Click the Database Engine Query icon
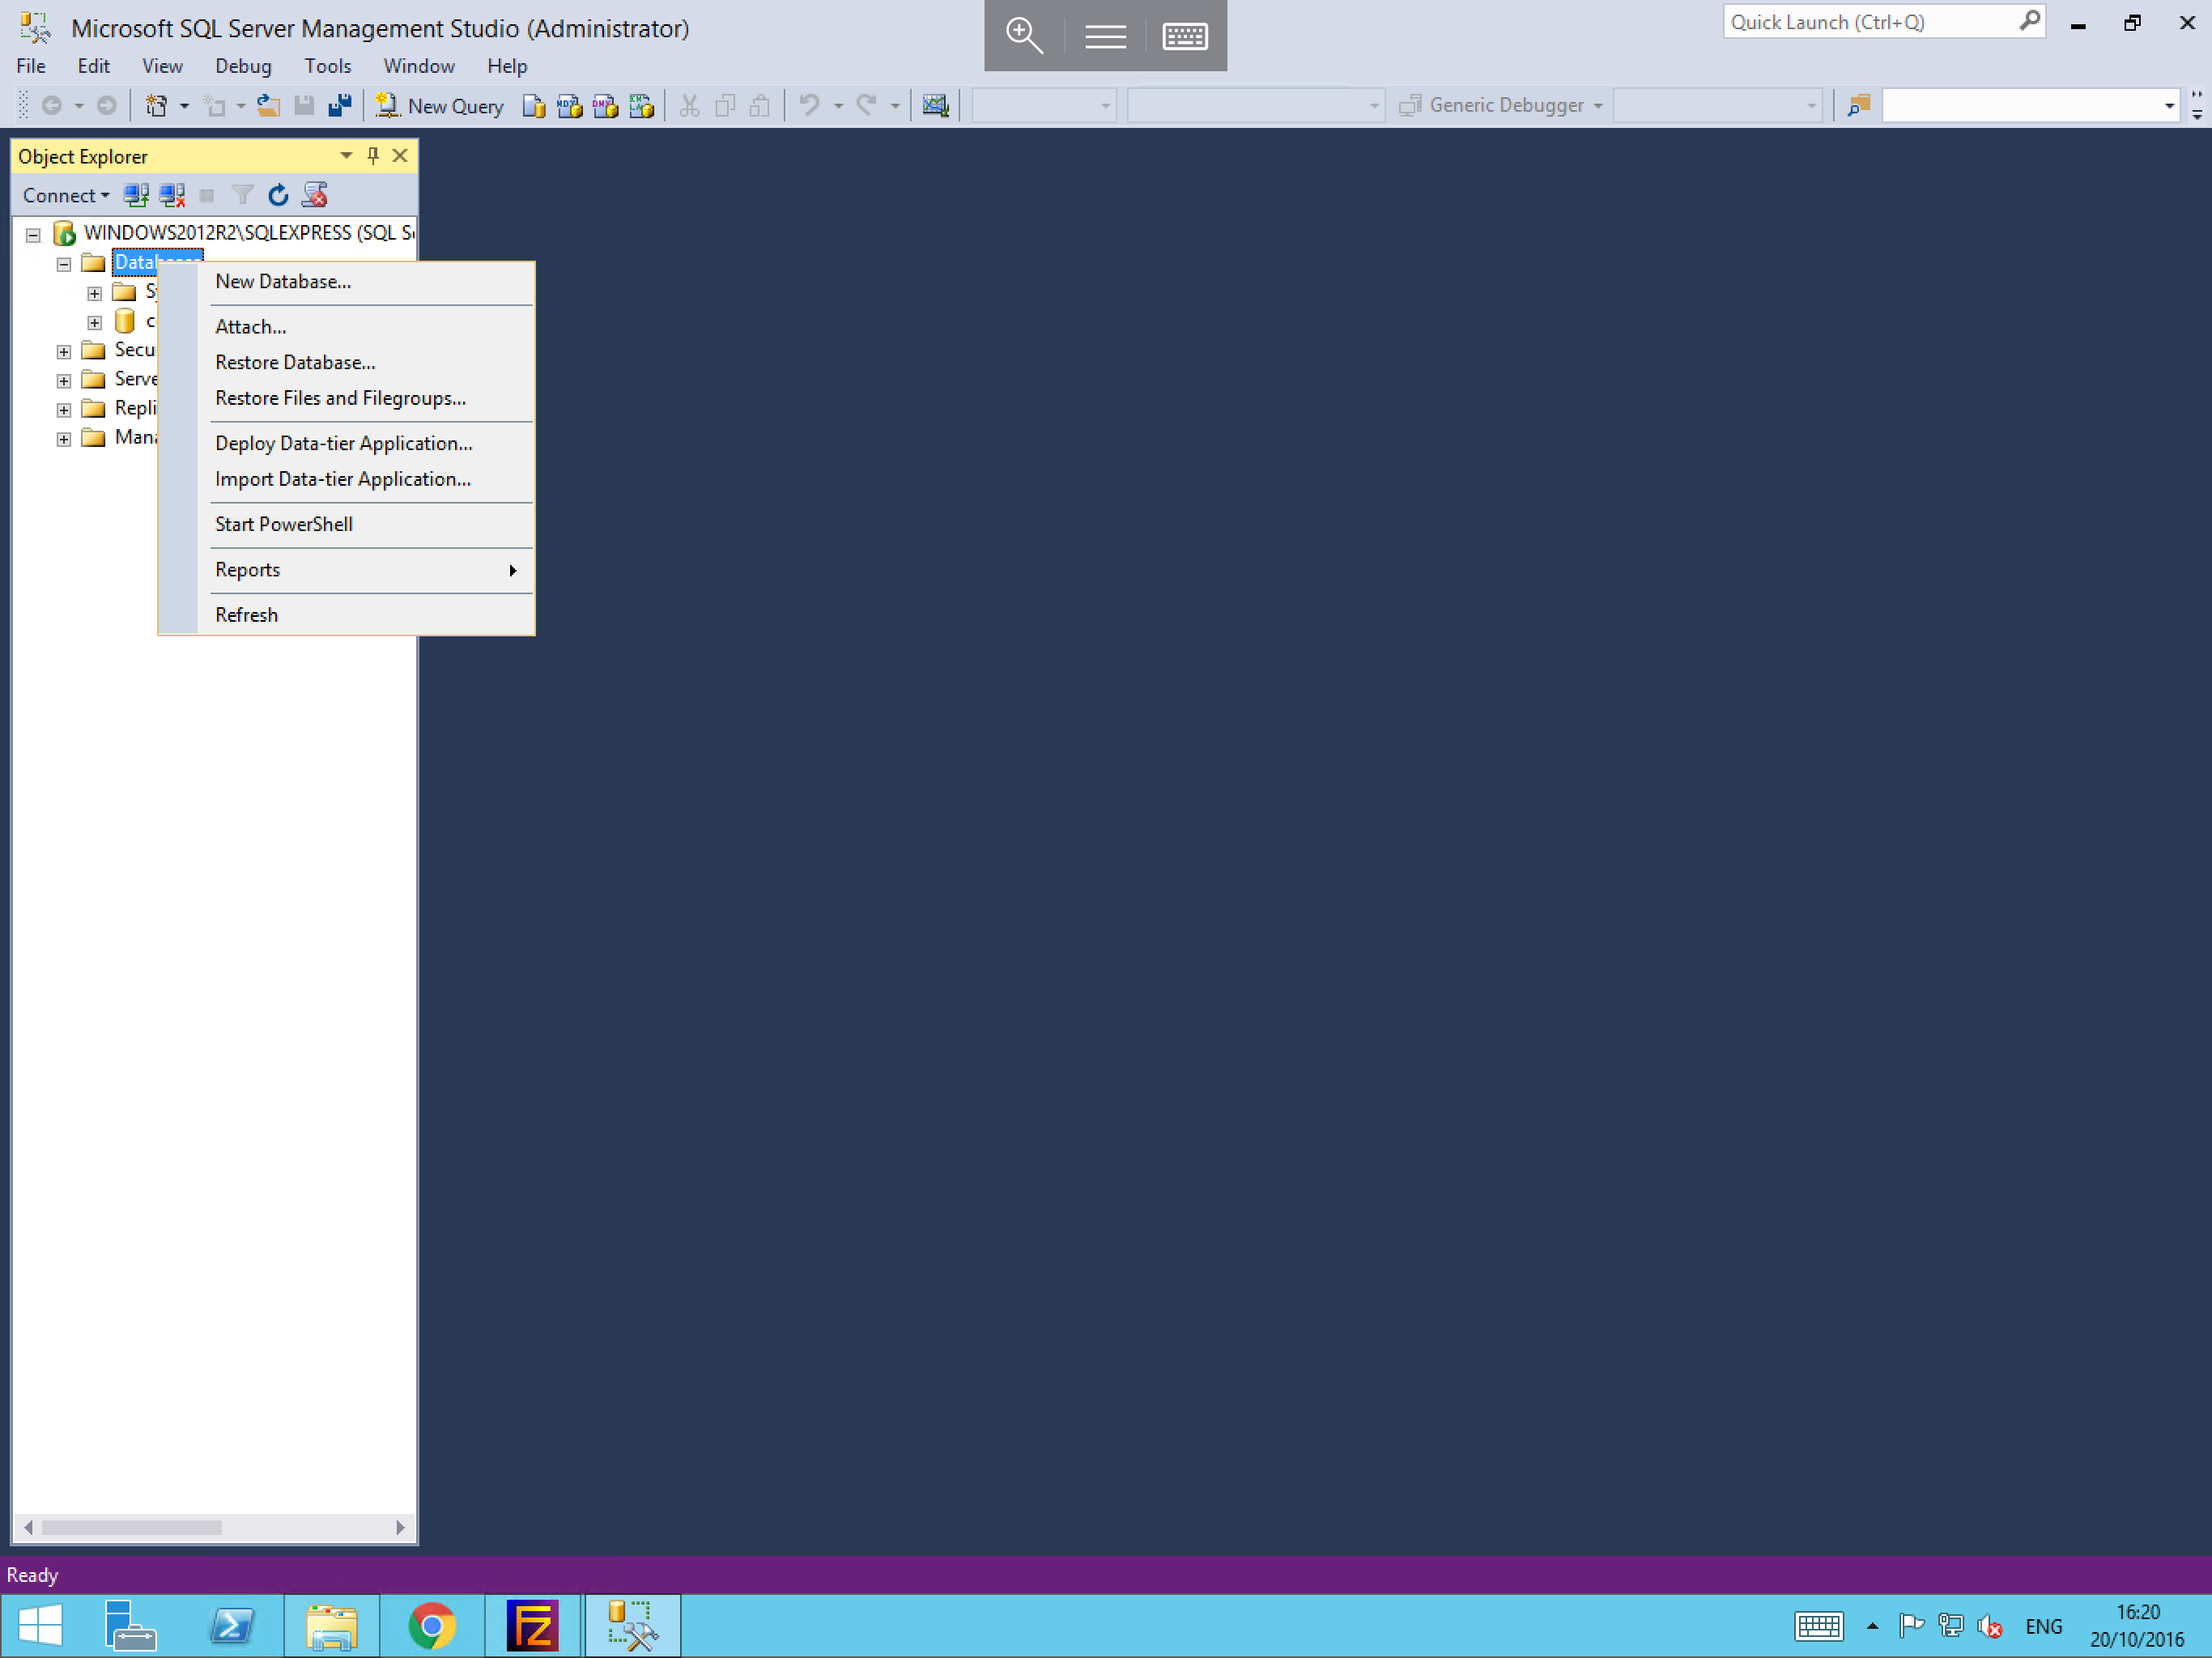 (x=534, y=105)
